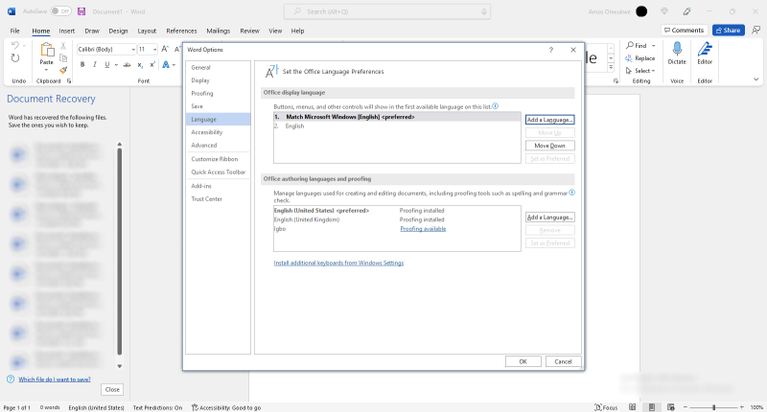Click the Redo circular arrow icon
767x412 pixels.
[x=15, y=58]
